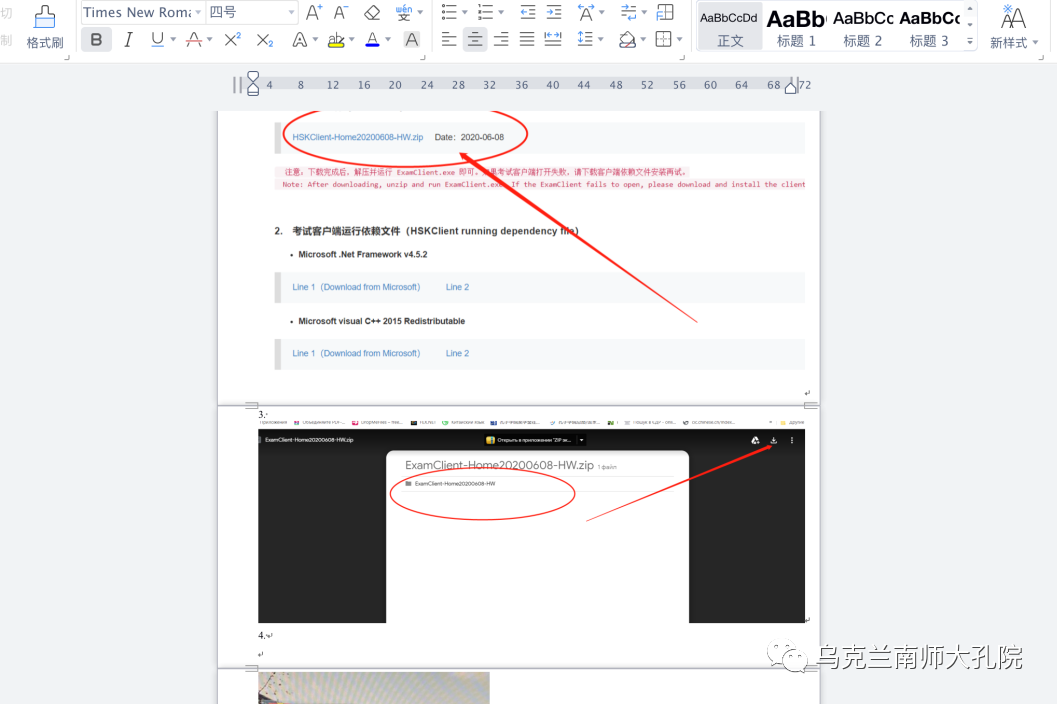
Task: Align text right
Action: (x=501, y=40)
